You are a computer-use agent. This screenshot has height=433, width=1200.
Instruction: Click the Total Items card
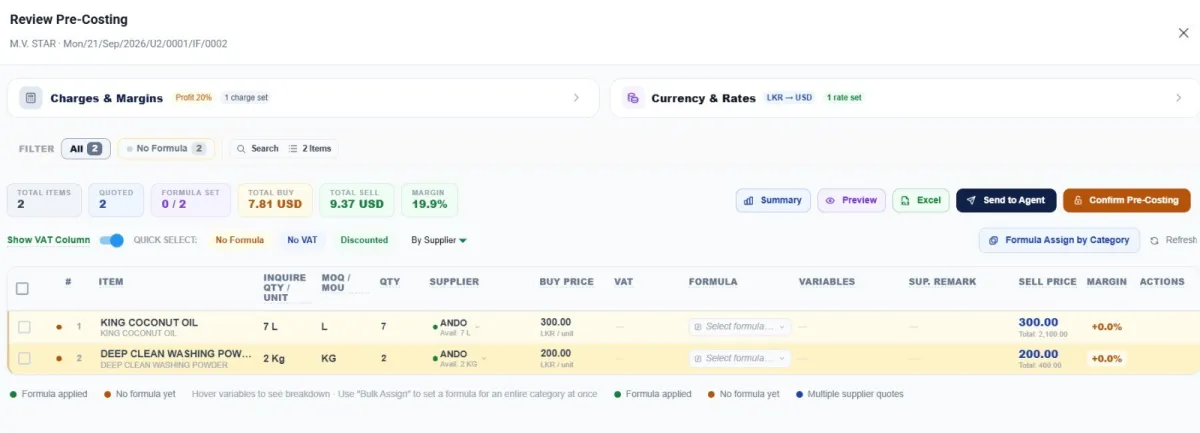point(44,200)
